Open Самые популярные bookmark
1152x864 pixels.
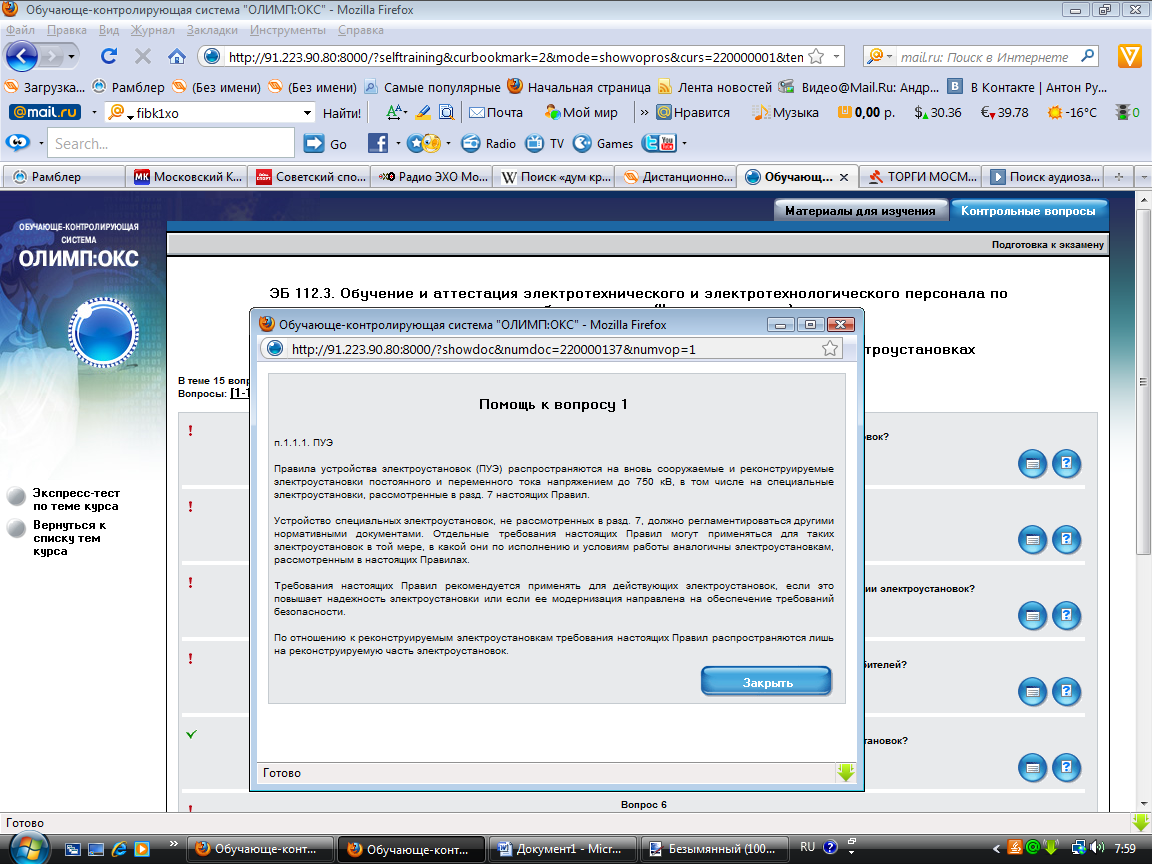(x=433, y=87)
